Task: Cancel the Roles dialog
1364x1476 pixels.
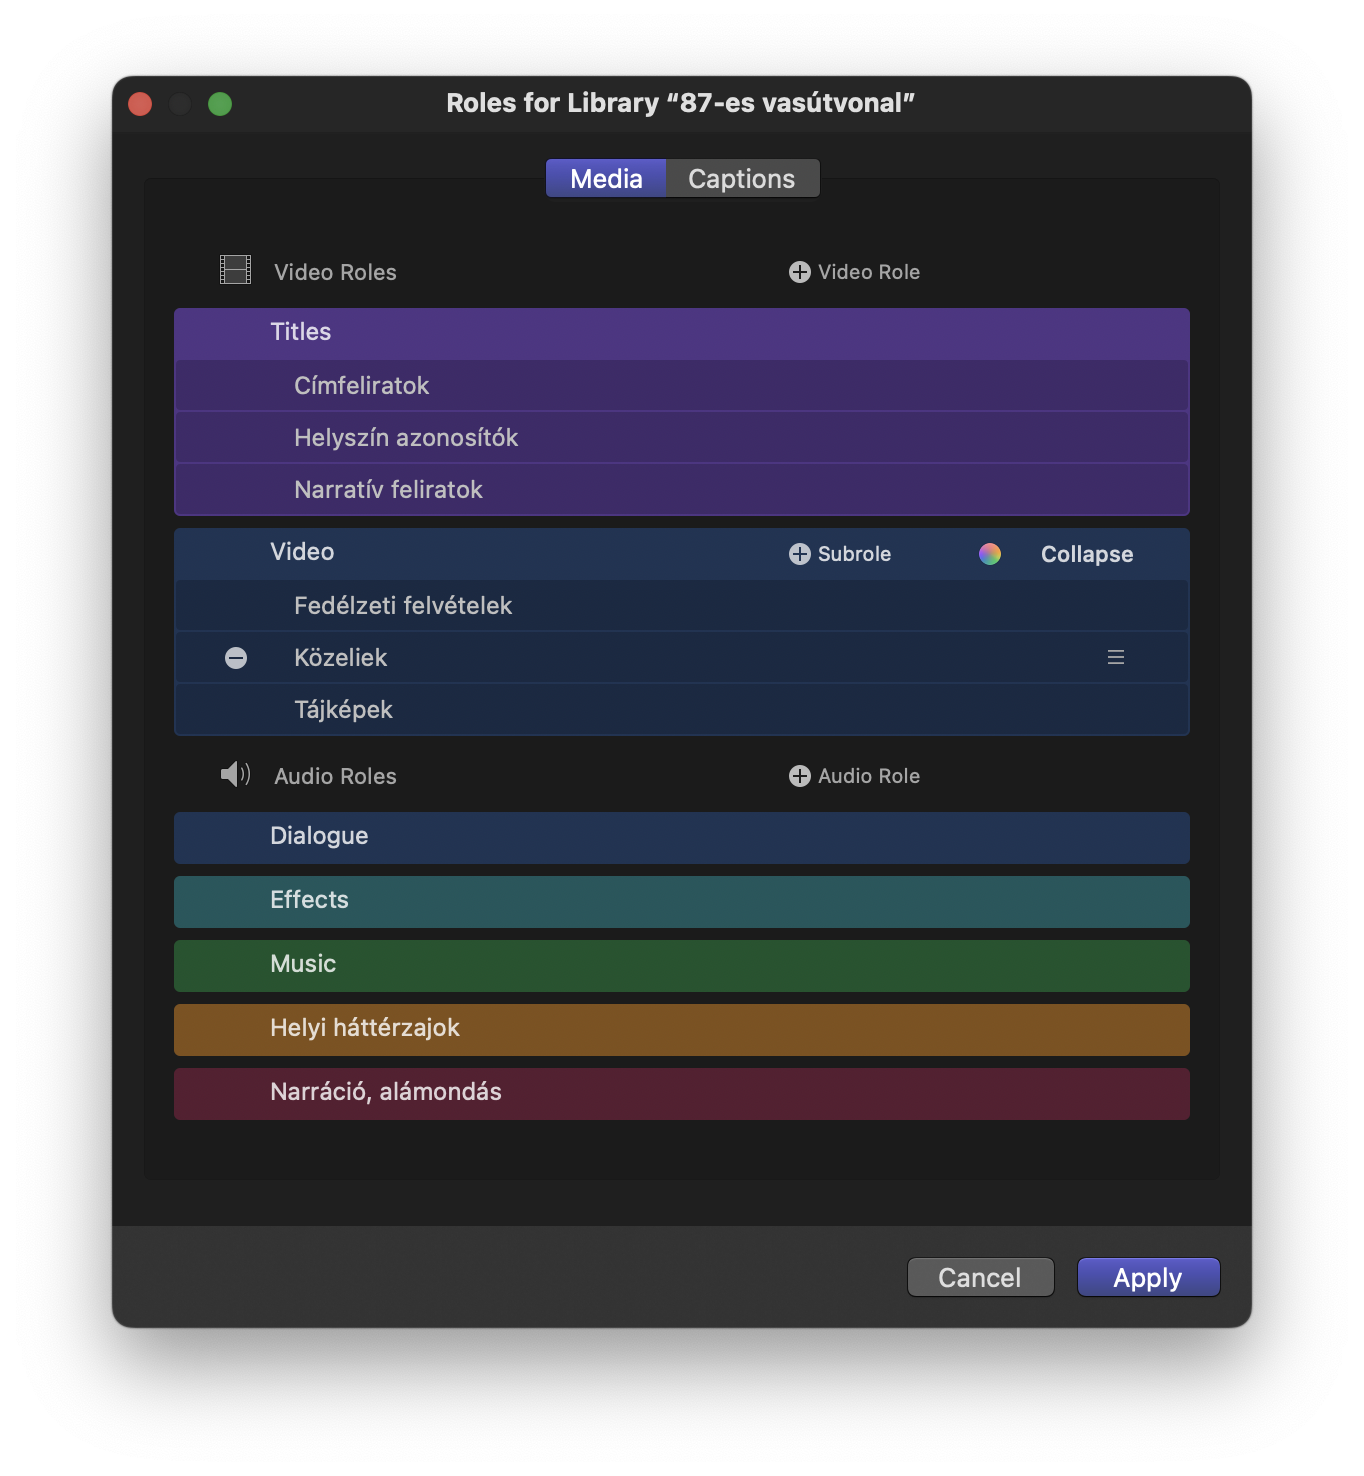Action: point(980,1277)
